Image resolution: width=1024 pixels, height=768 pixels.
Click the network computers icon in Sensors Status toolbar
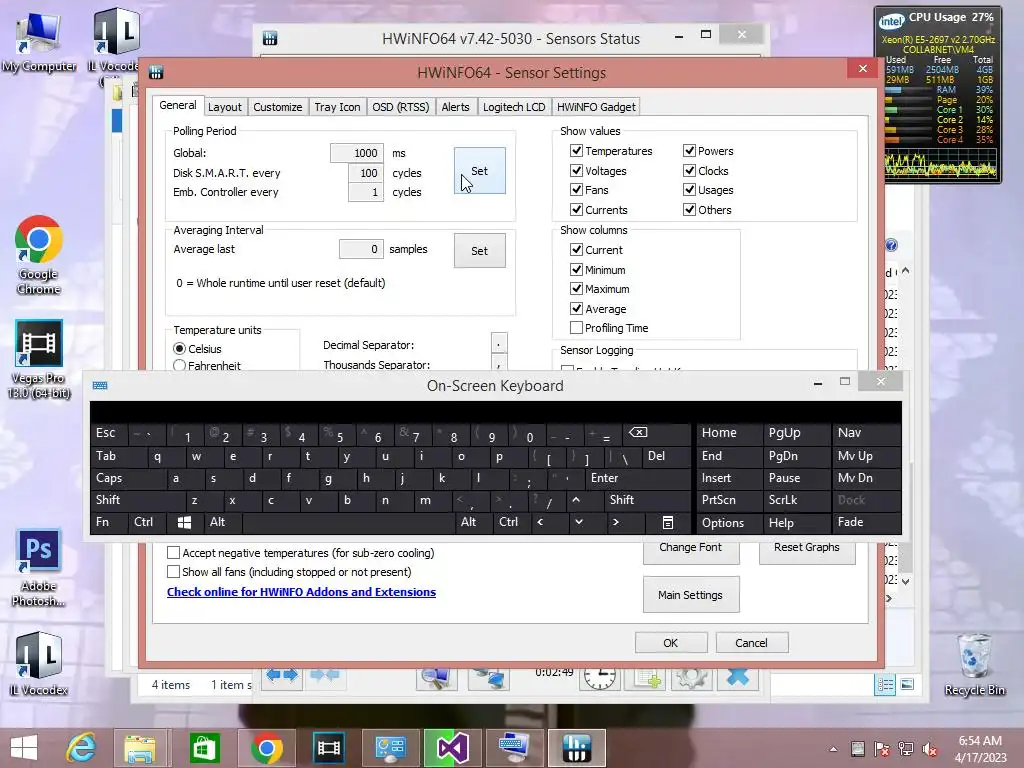click(488, 678)
